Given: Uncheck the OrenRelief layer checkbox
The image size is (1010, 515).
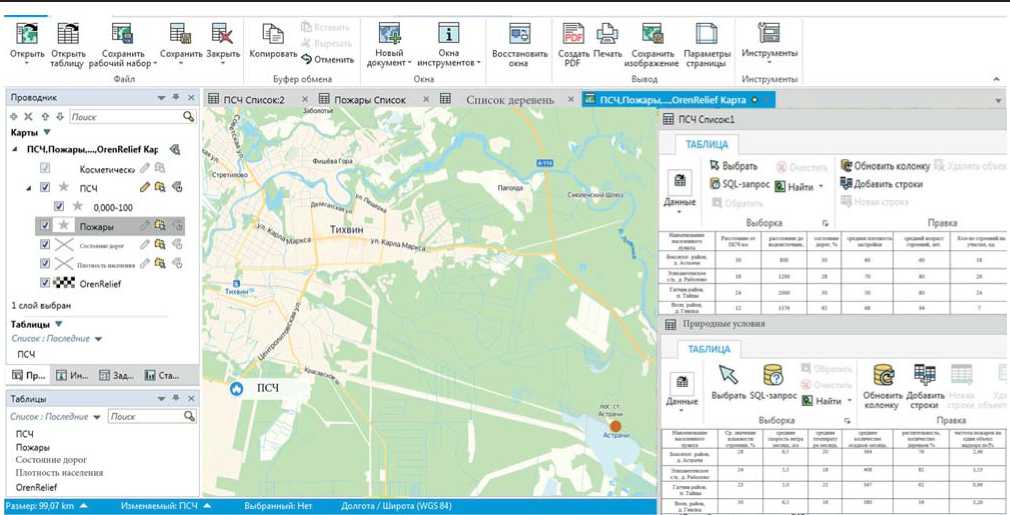Looking at the screenshot, I should pyautogui.click(x=45, y=282).
